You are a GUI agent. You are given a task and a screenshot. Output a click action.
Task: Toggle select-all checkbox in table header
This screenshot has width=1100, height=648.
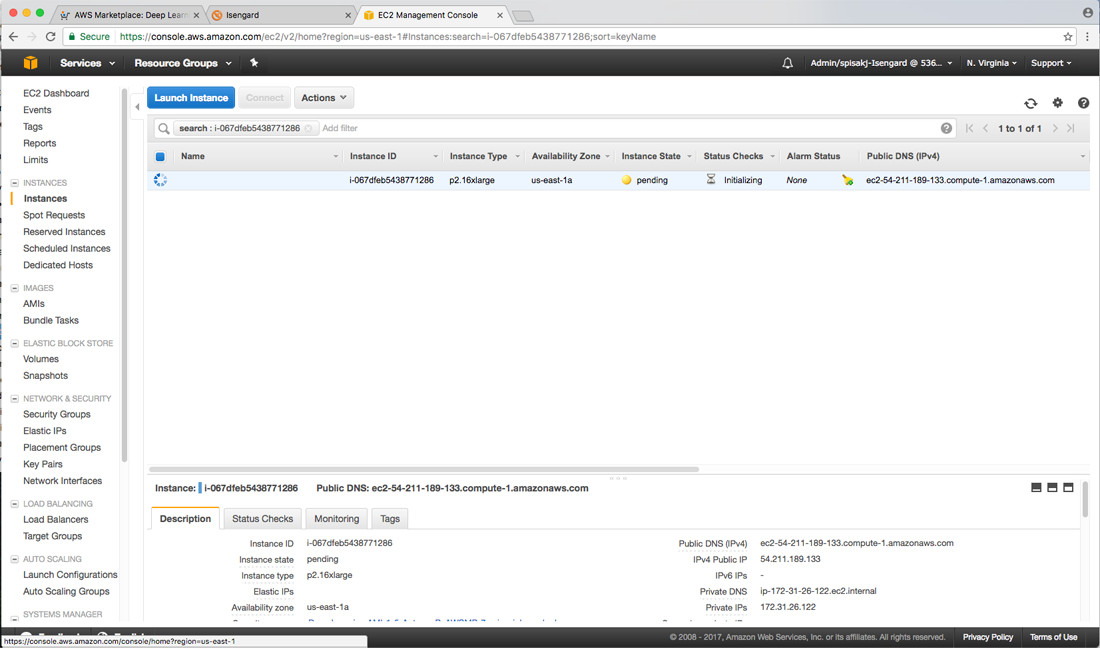pos(160,156)
